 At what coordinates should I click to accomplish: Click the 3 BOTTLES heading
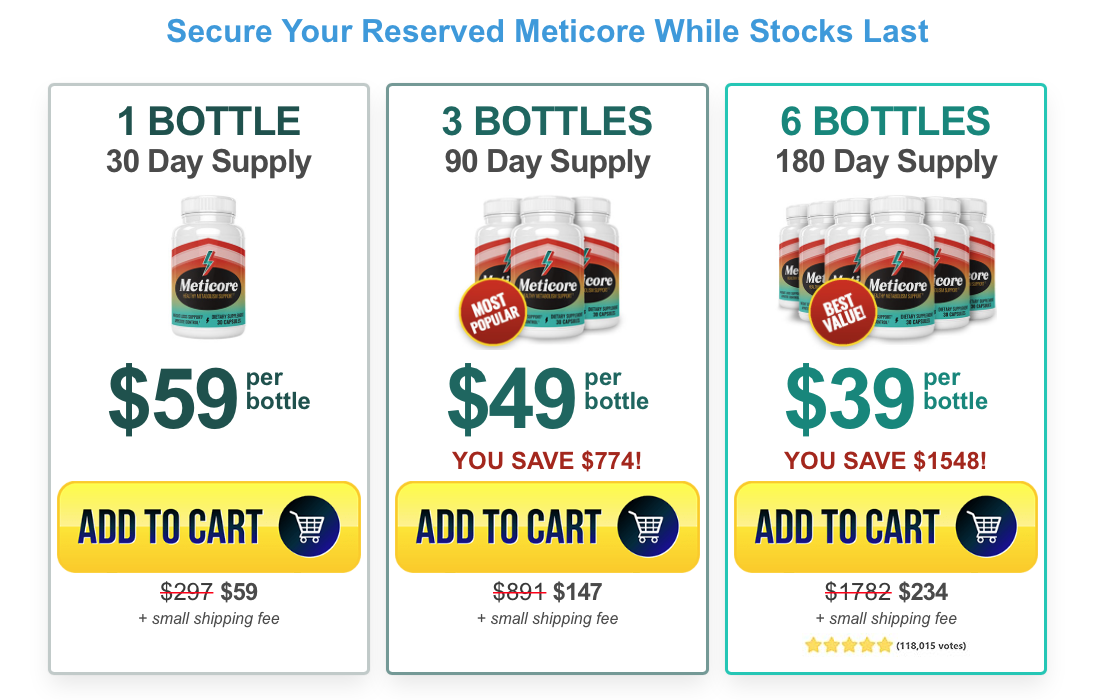pos(547,122)
